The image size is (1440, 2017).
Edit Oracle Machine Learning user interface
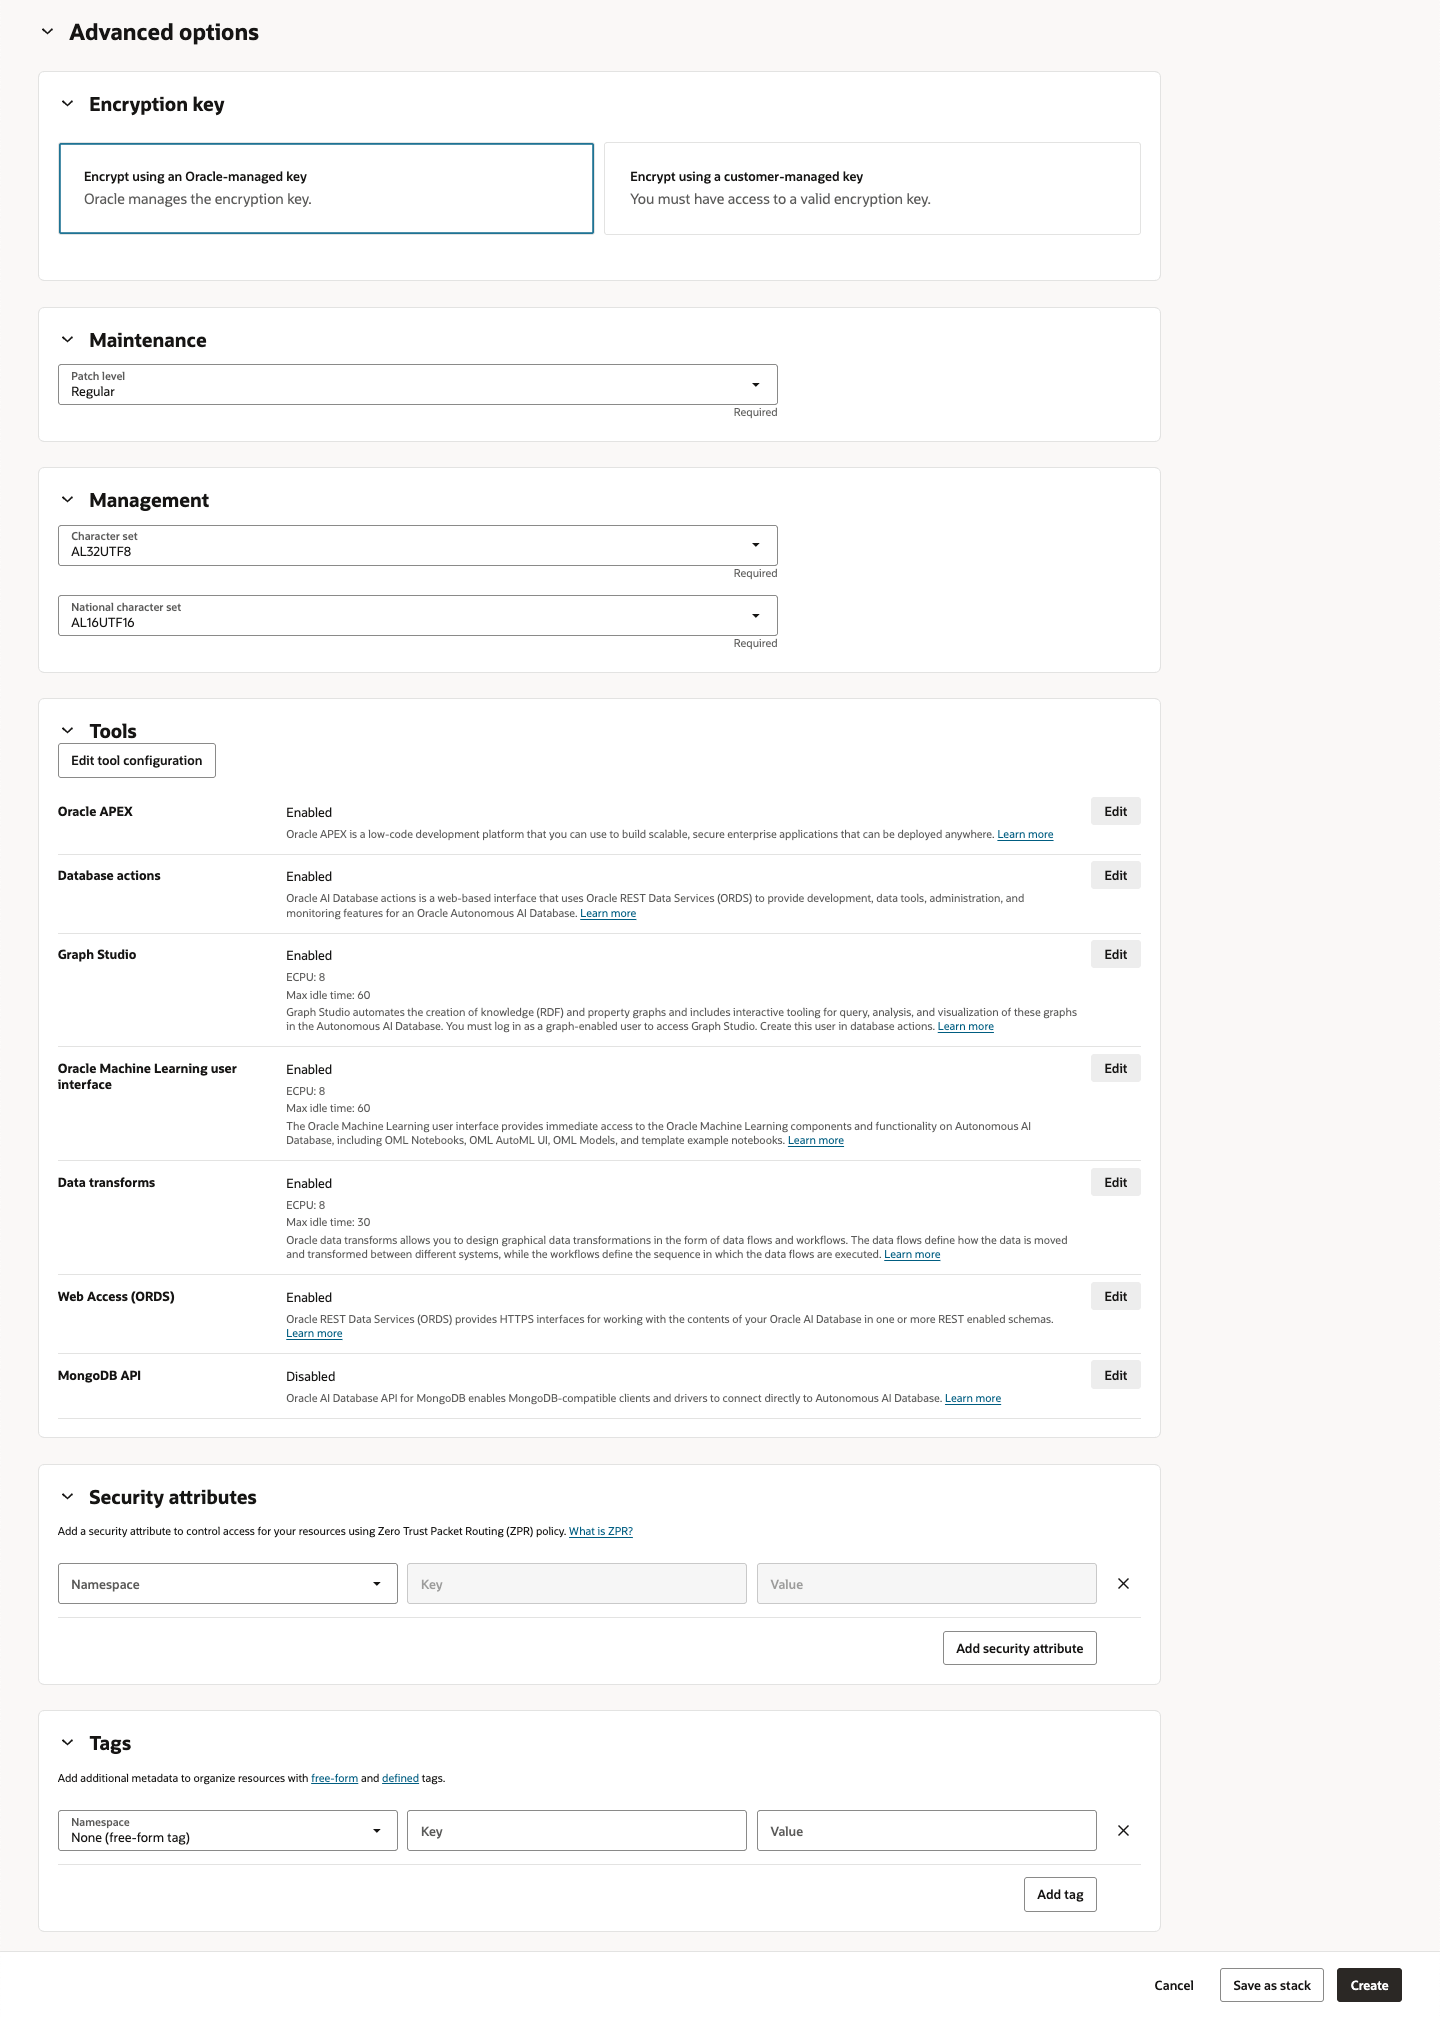click(x=1115, y=1069)
